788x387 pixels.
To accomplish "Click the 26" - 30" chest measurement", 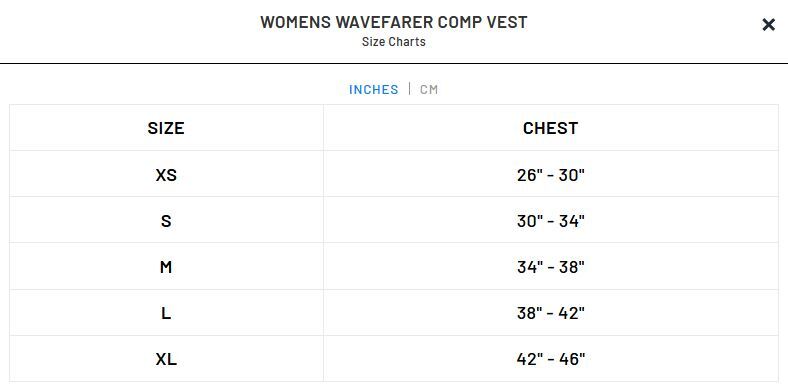I will pyautogui.click(x=550, y=175).
